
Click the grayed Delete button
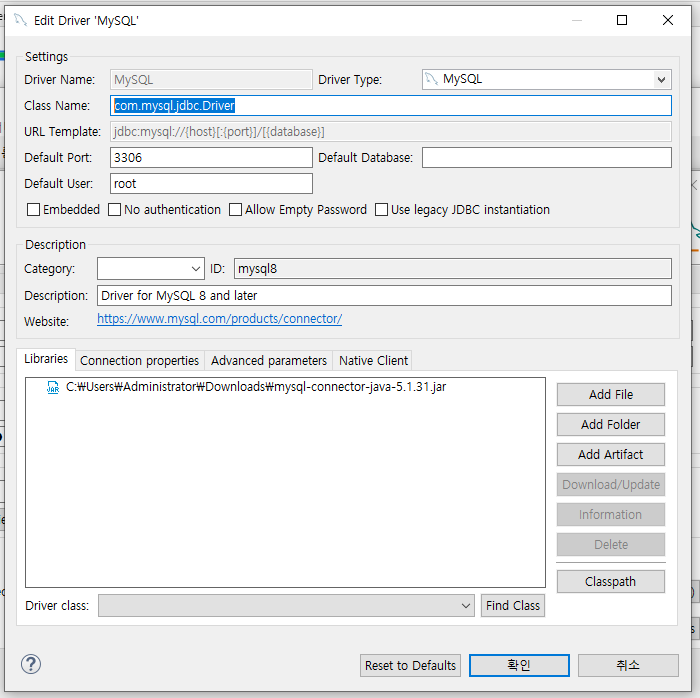[611, 544]
